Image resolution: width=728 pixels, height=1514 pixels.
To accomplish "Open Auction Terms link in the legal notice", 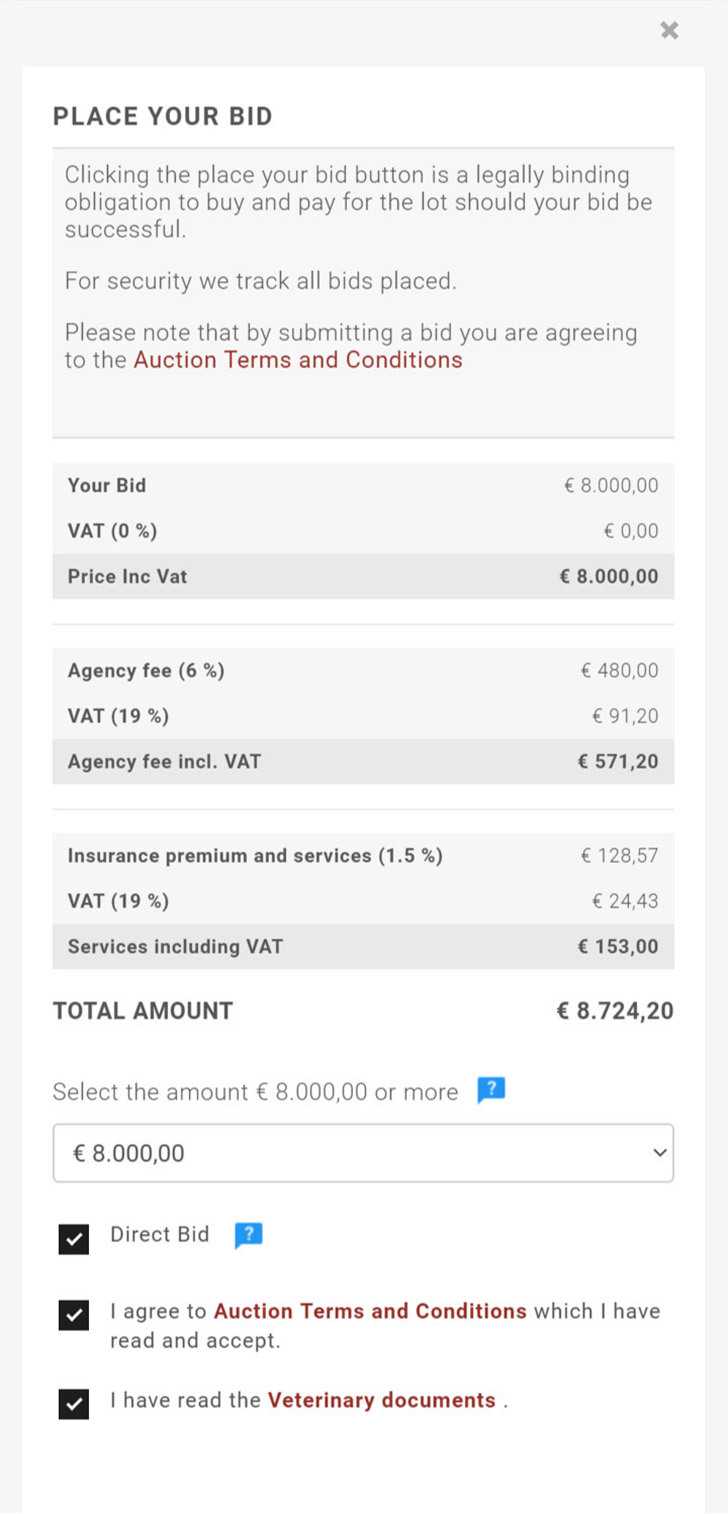I will click(298, 360).
